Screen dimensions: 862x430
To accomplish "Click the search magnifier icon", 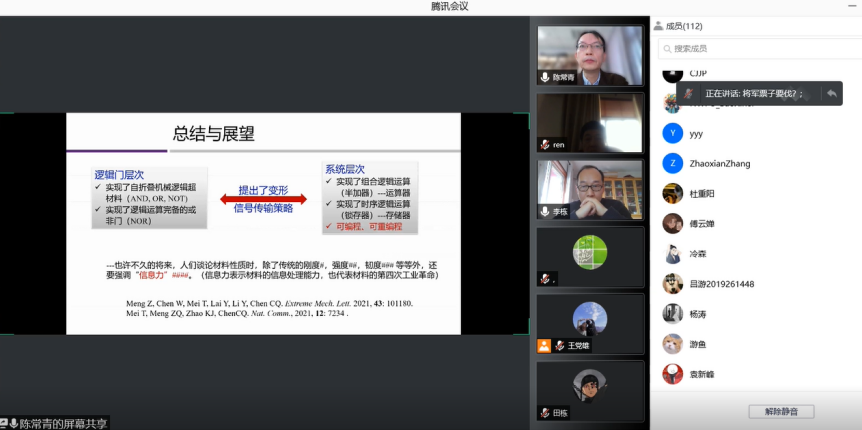I will click(x=666, y=48).
